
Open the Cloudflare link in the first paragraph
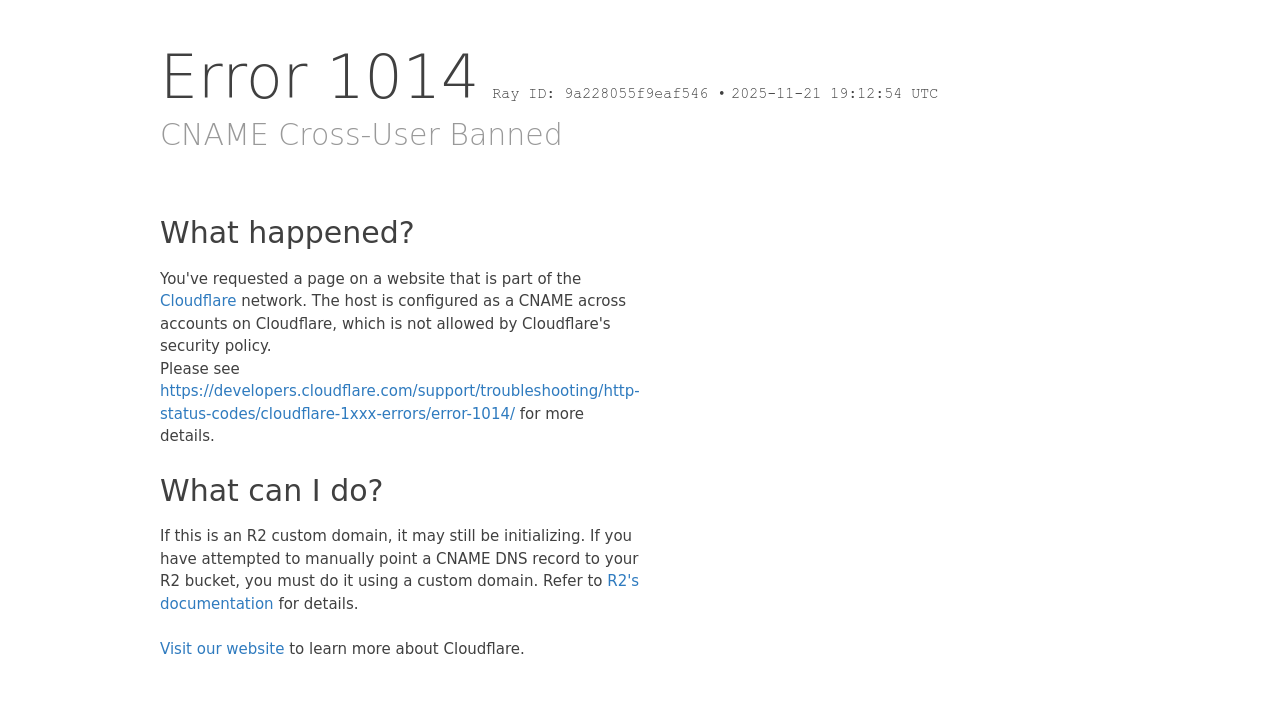[198, 301]
